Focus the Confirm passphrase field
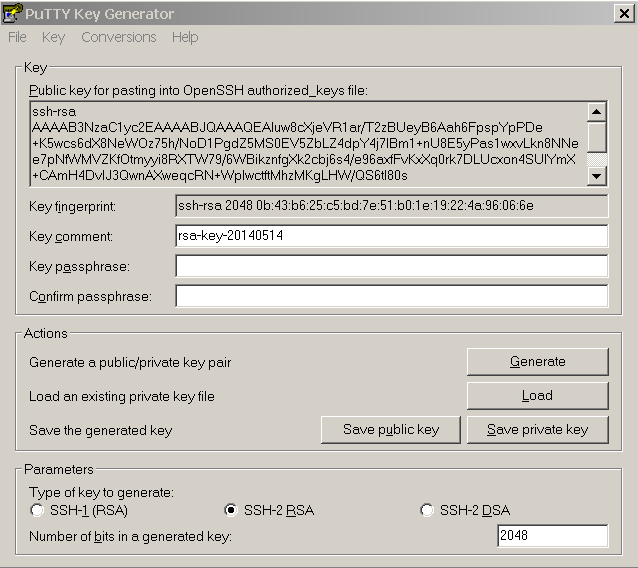The height and width of the screenshot is (568, 638). [391, 296]
